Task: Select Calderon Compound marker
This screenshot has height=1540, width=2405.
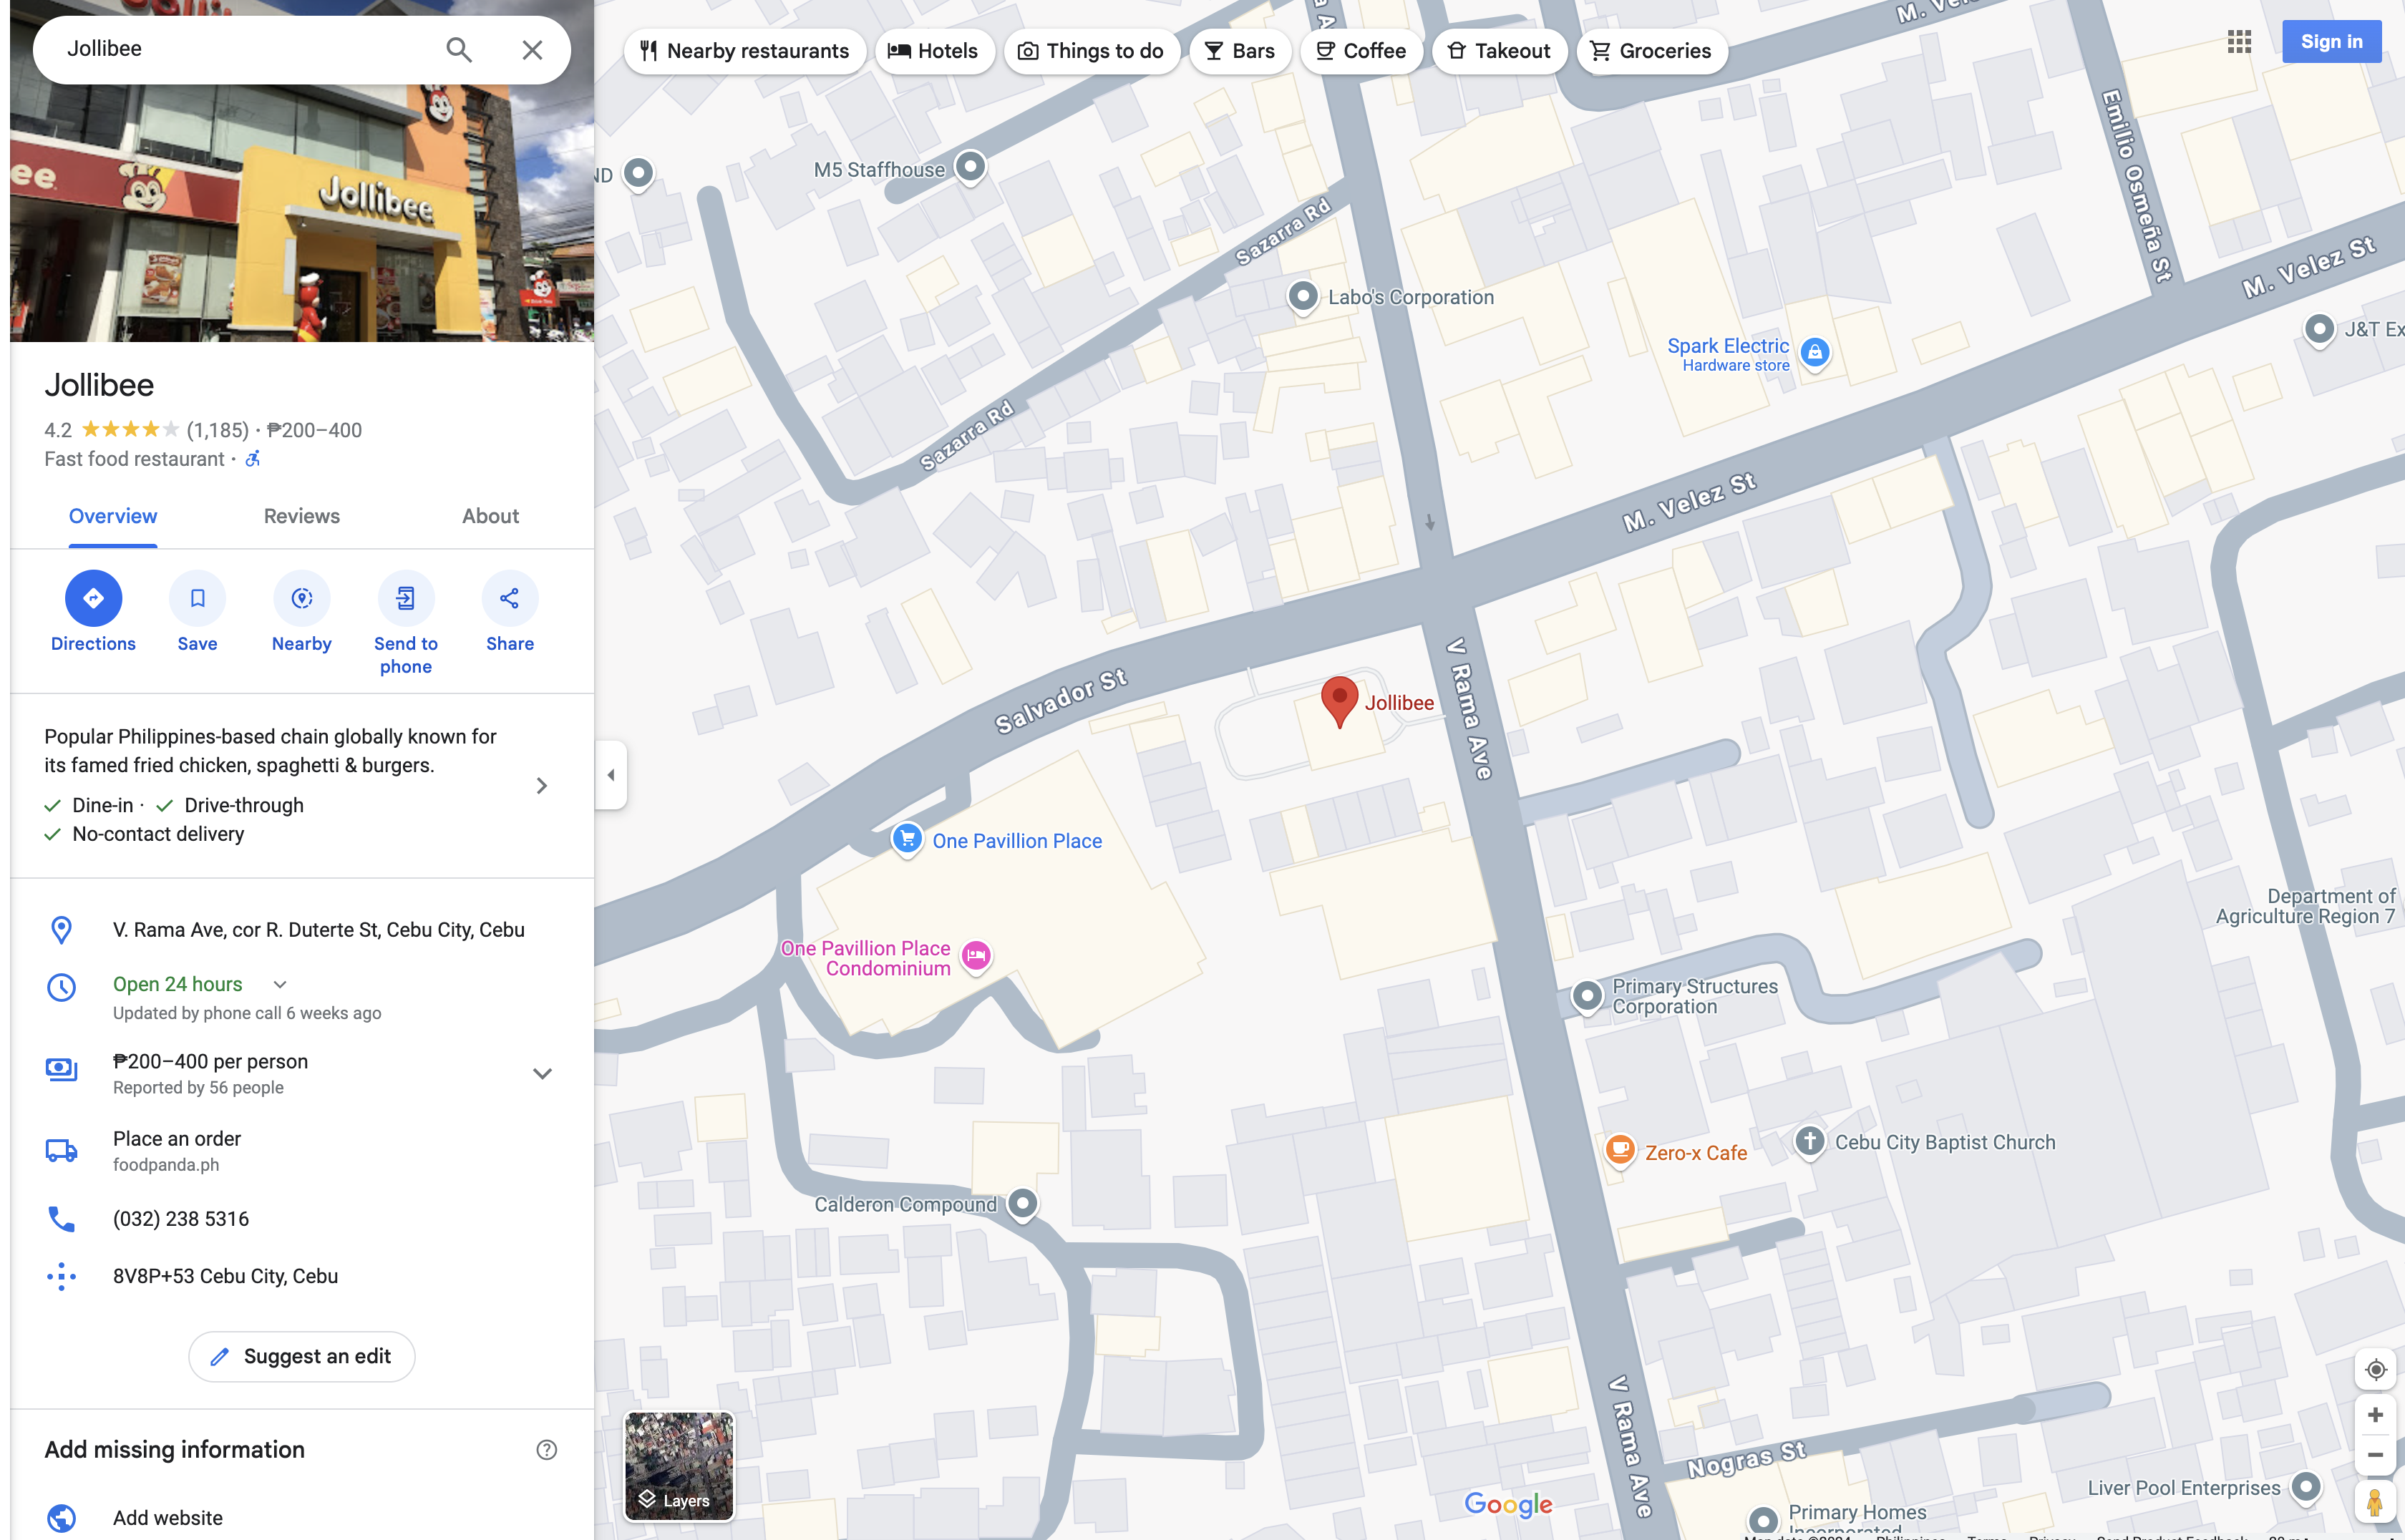Action: coord(1022,1204)
